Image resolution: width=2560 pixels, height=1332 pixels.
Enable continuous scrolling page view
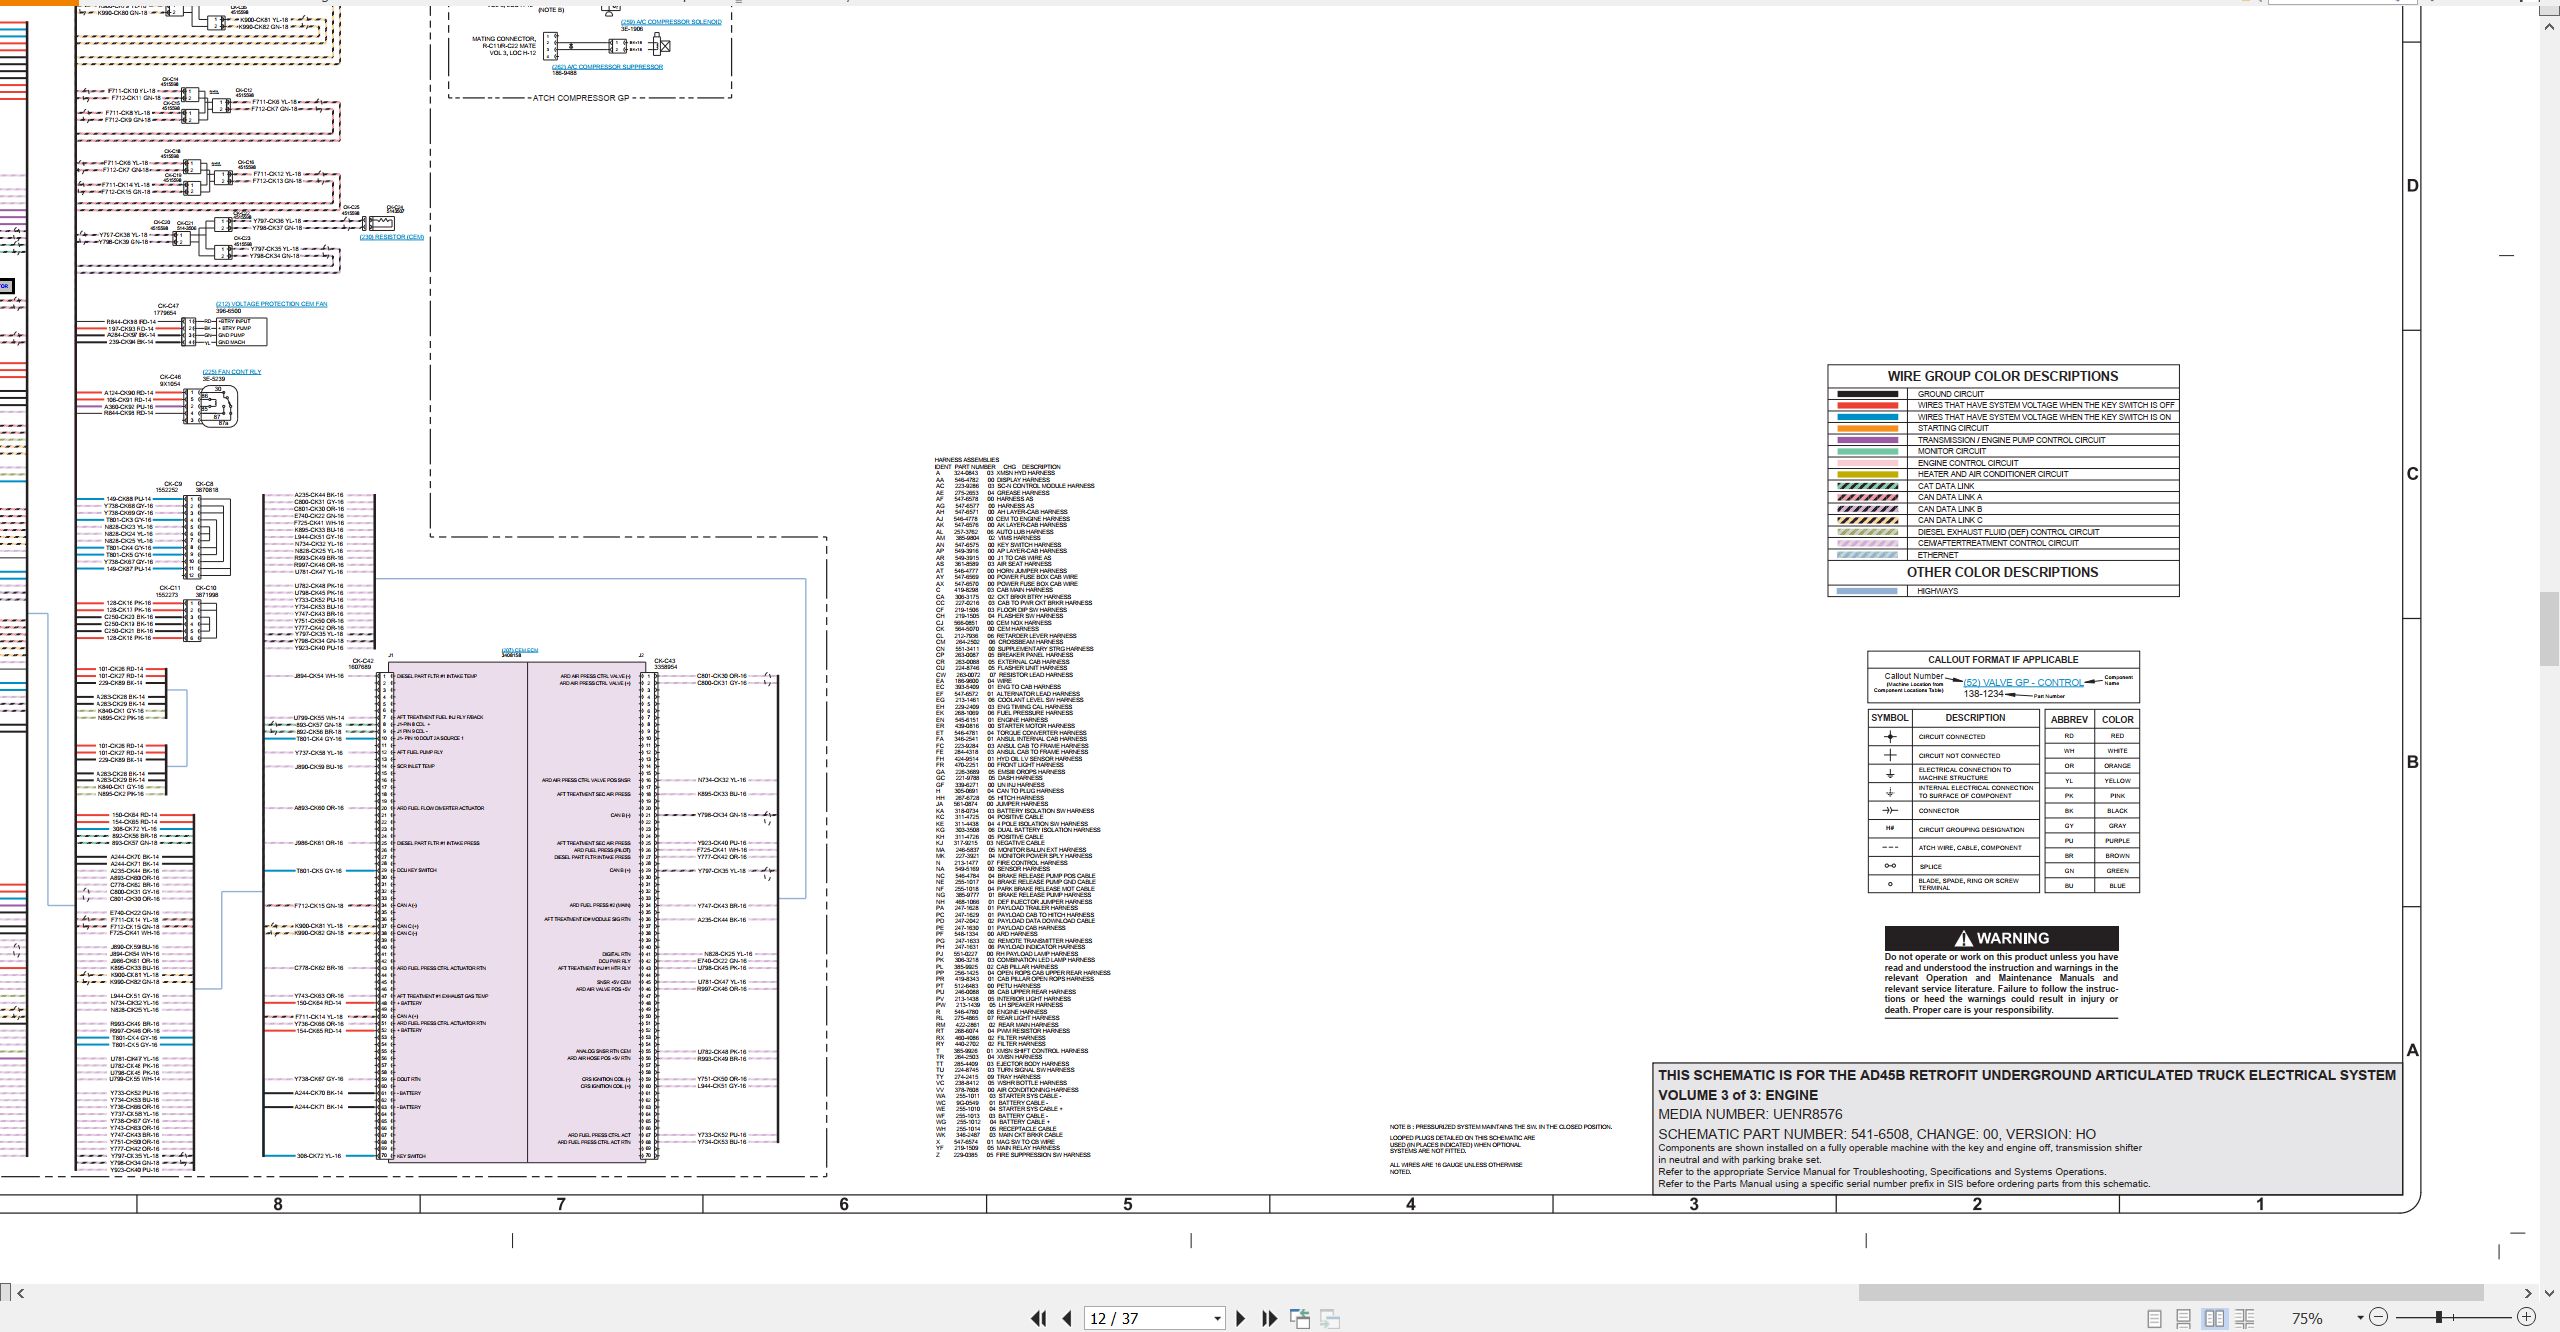[x=2184, y=1318]
